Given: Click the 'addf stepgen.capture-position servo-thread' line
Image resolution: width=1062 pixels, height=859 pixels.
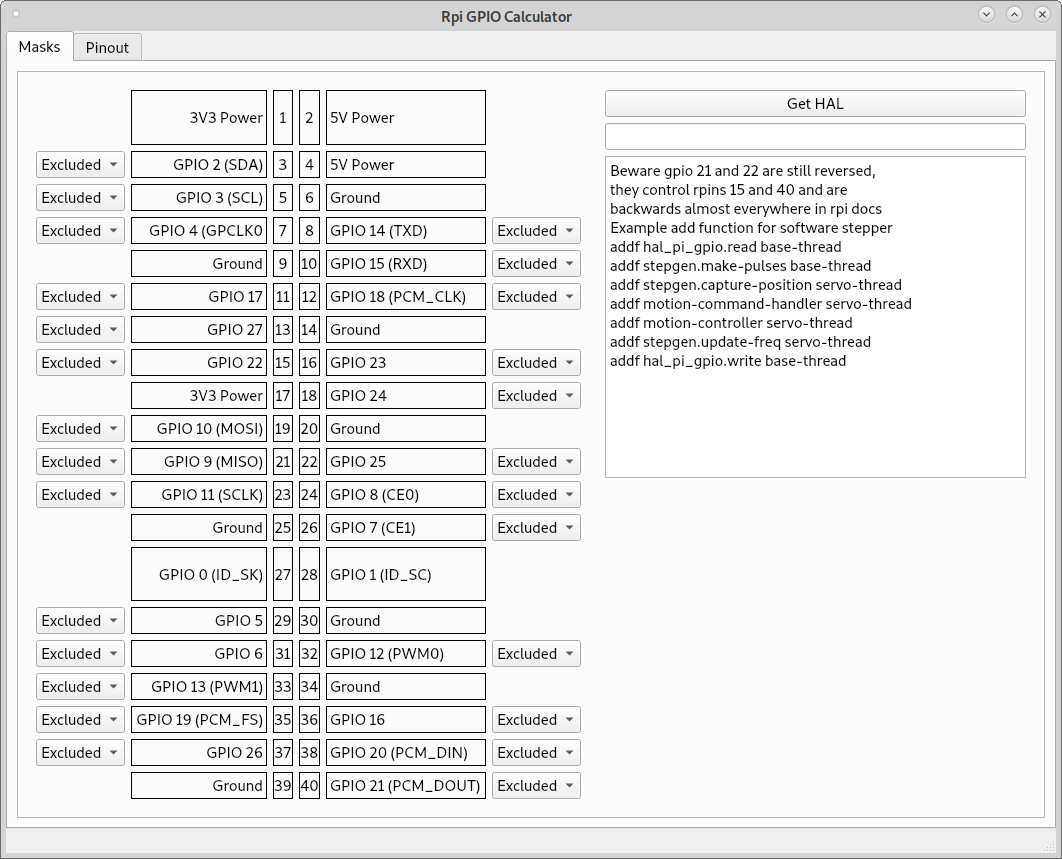Looking at the screenshot, I should click(755, 285).
